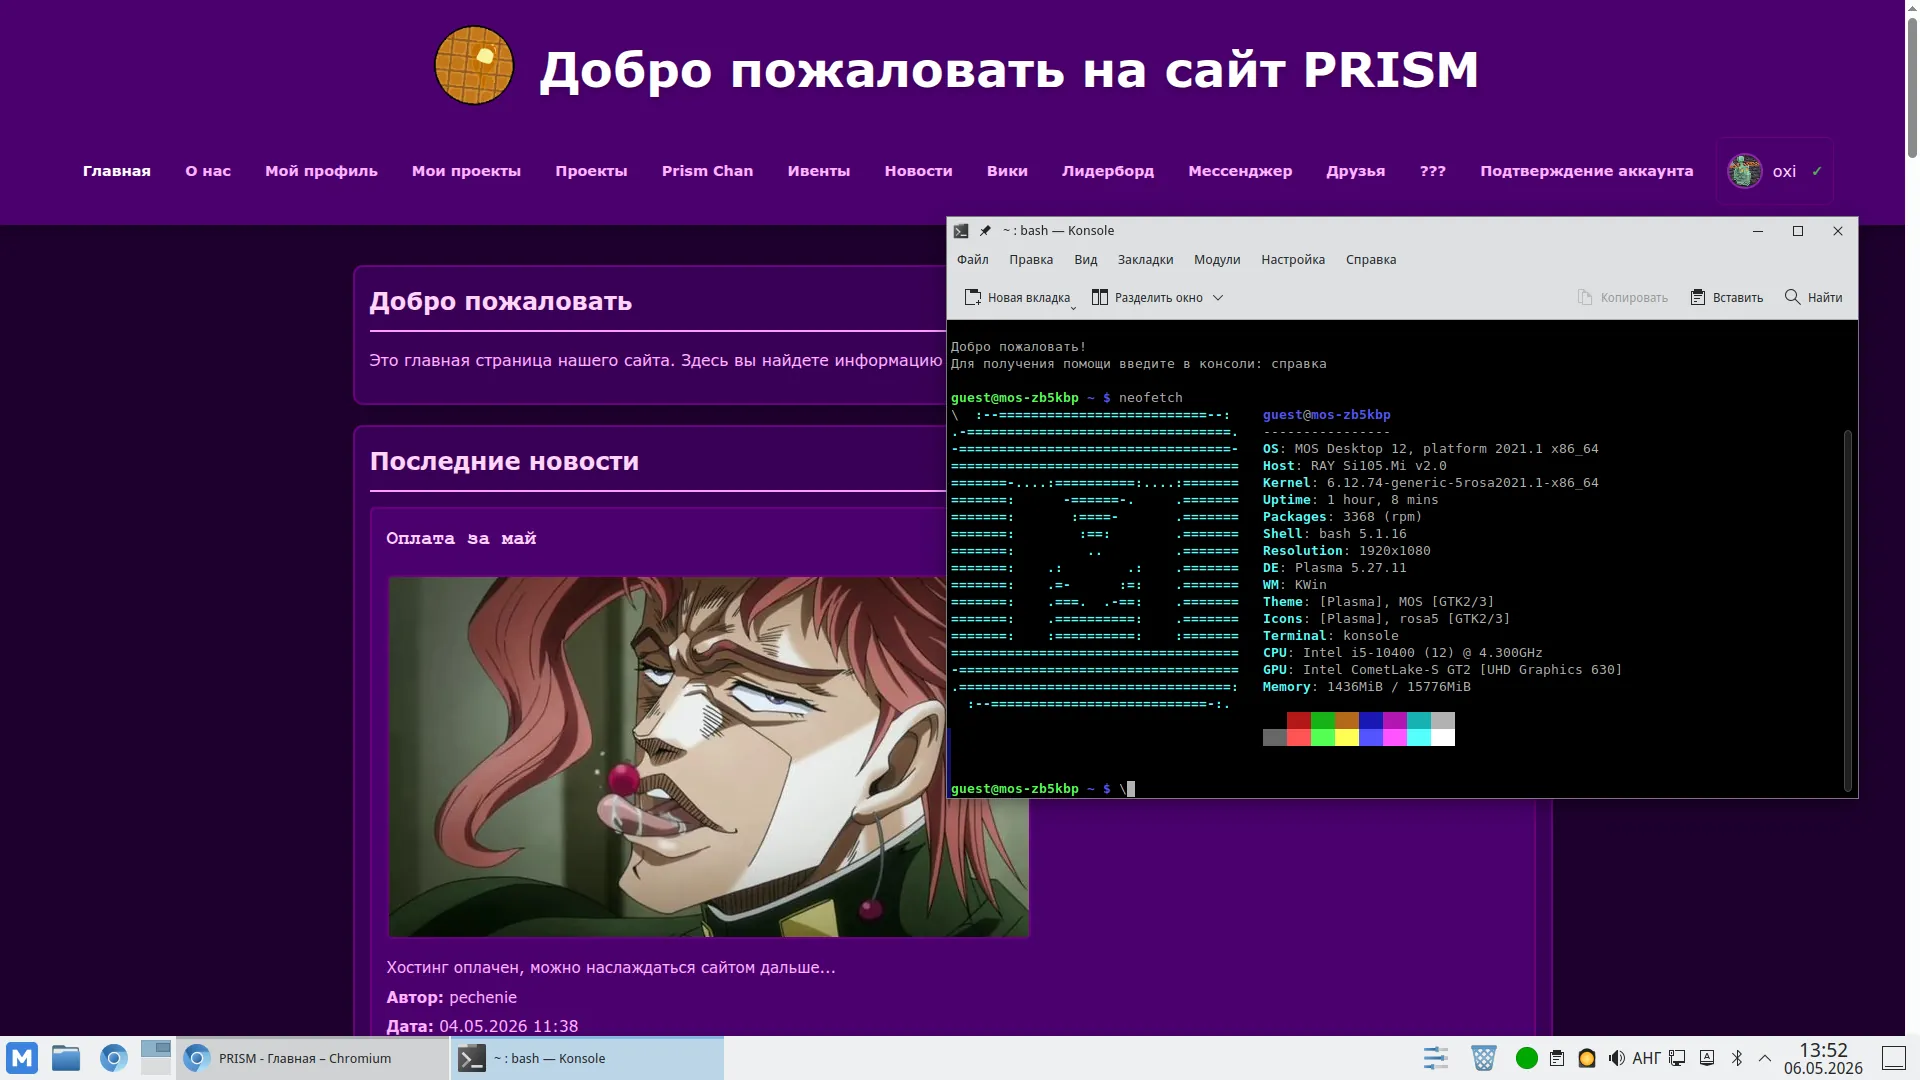The image size is (1920, 1080).
Task: Click the red color block in neofetch
Action: 1298,720
